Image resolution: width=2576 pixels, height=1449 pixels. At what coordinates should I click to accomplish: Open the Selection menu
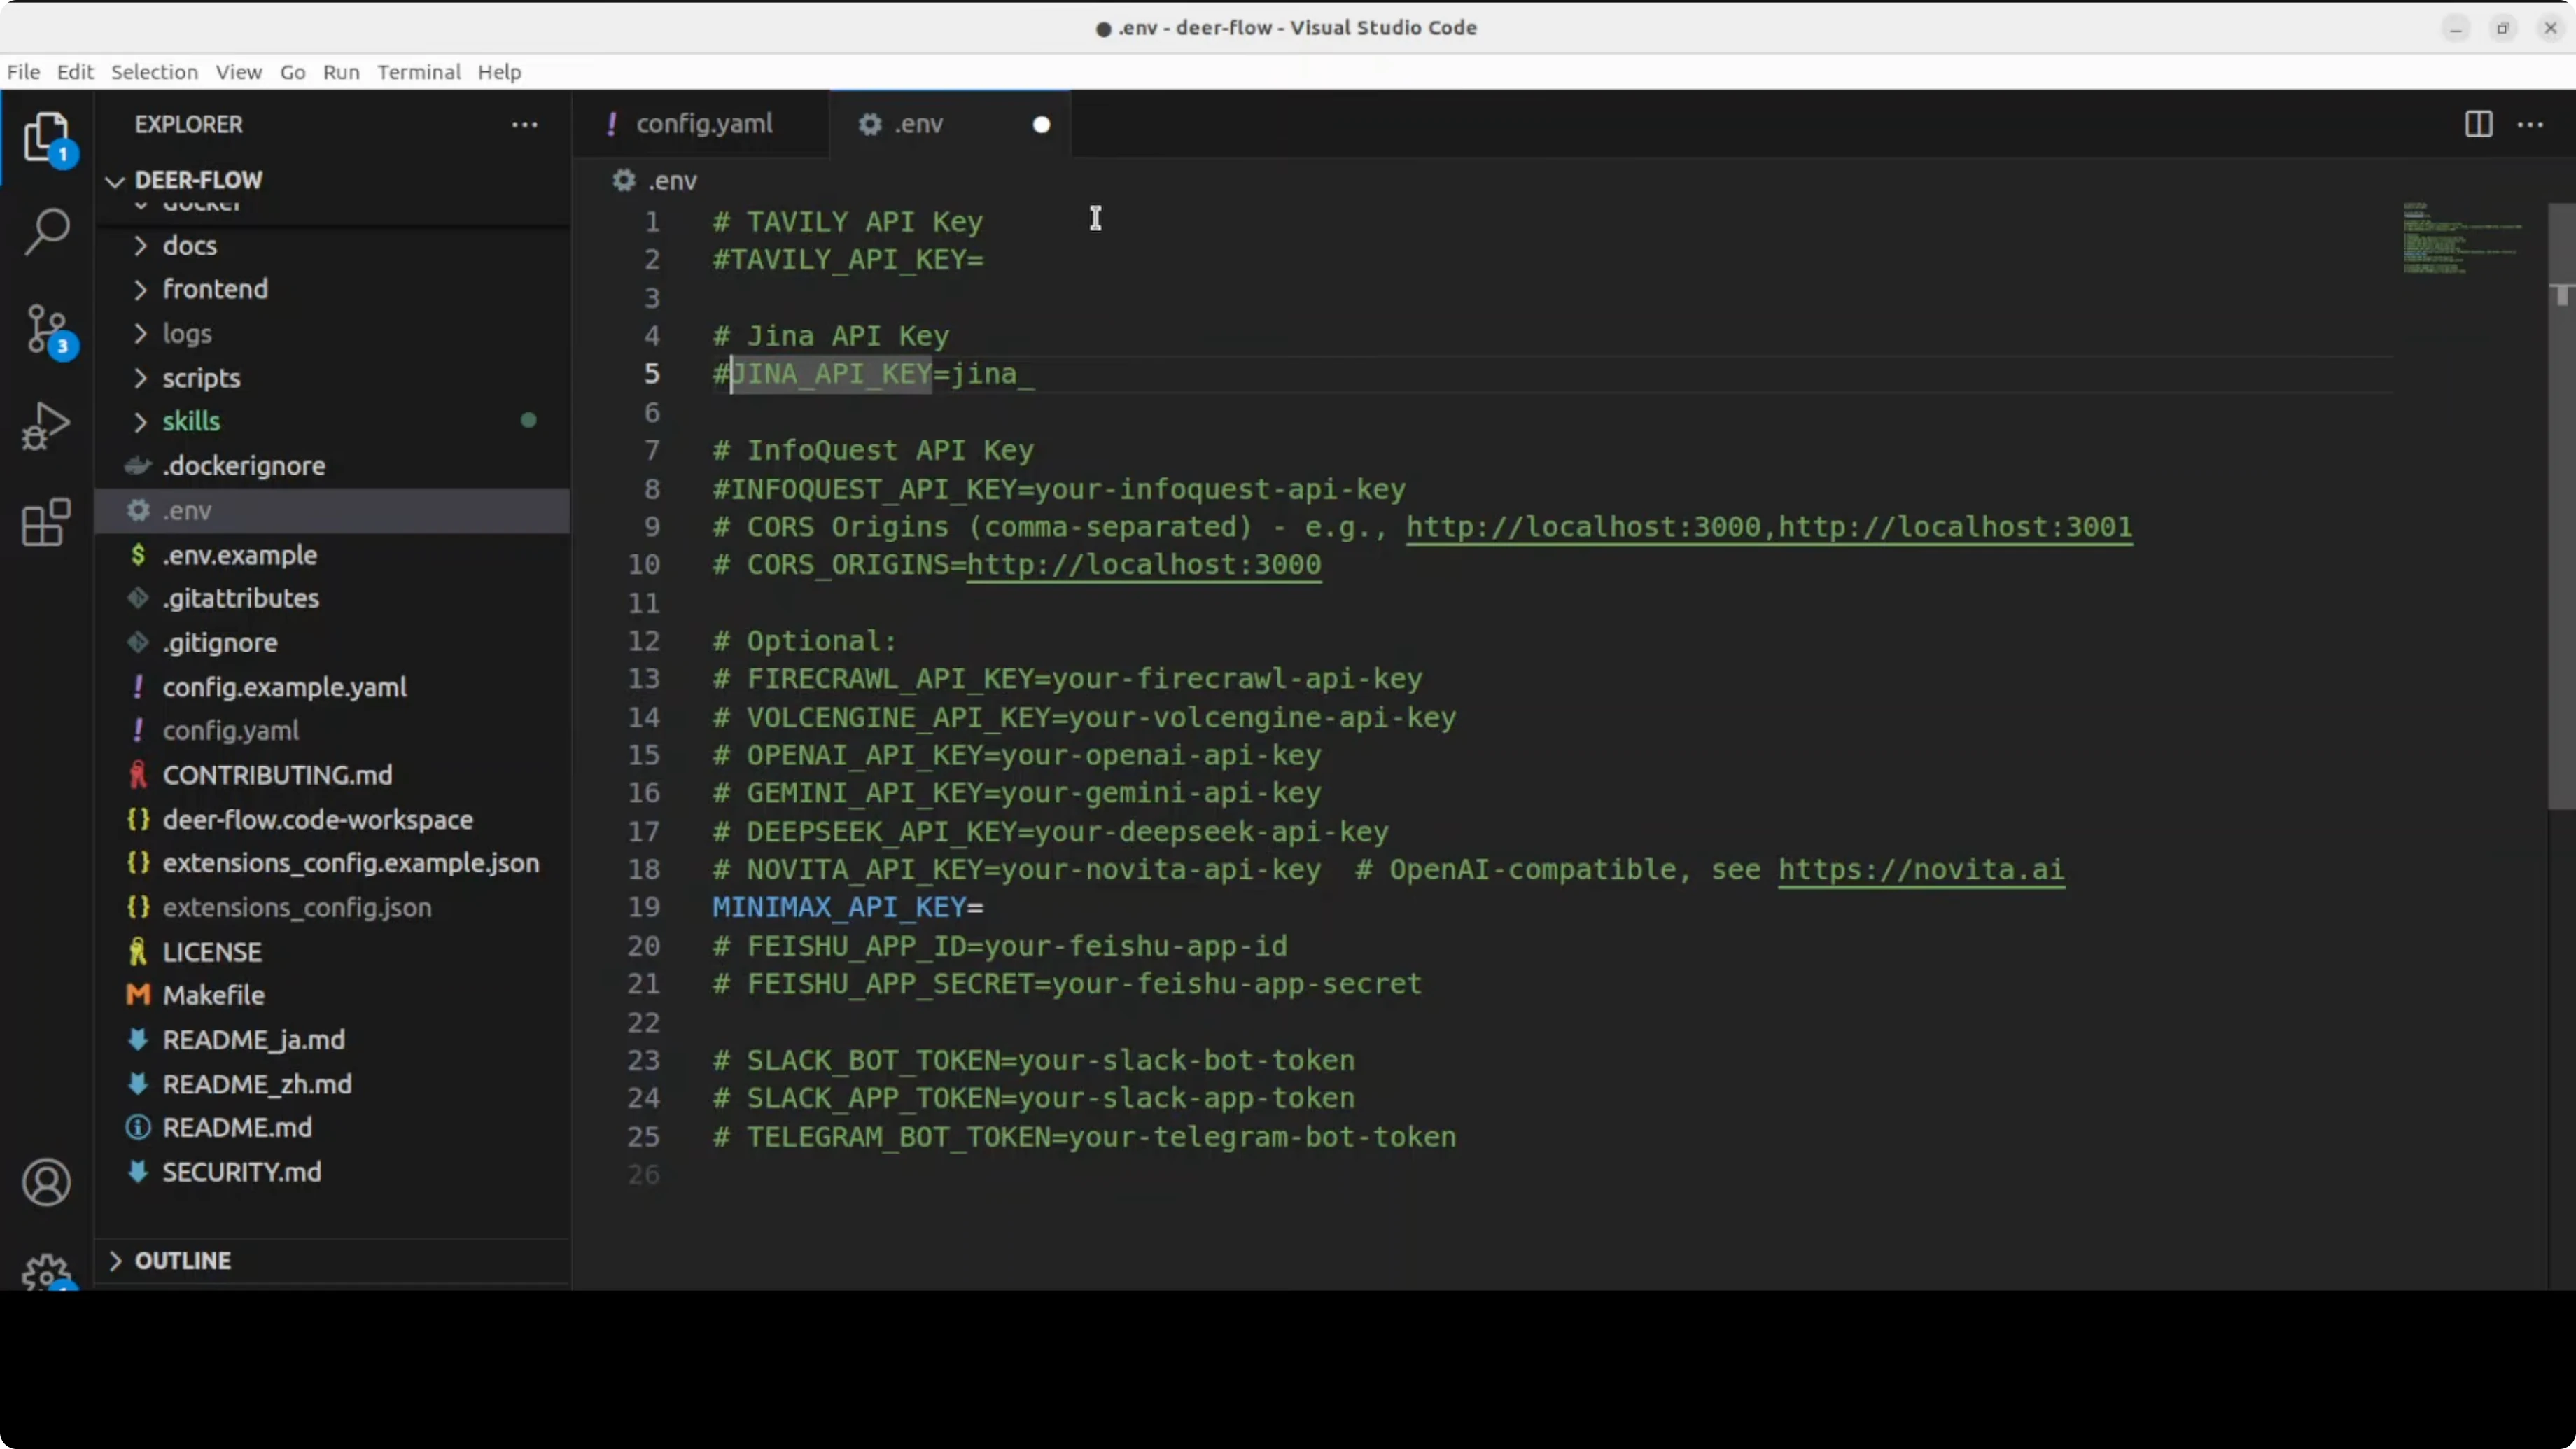154,72
